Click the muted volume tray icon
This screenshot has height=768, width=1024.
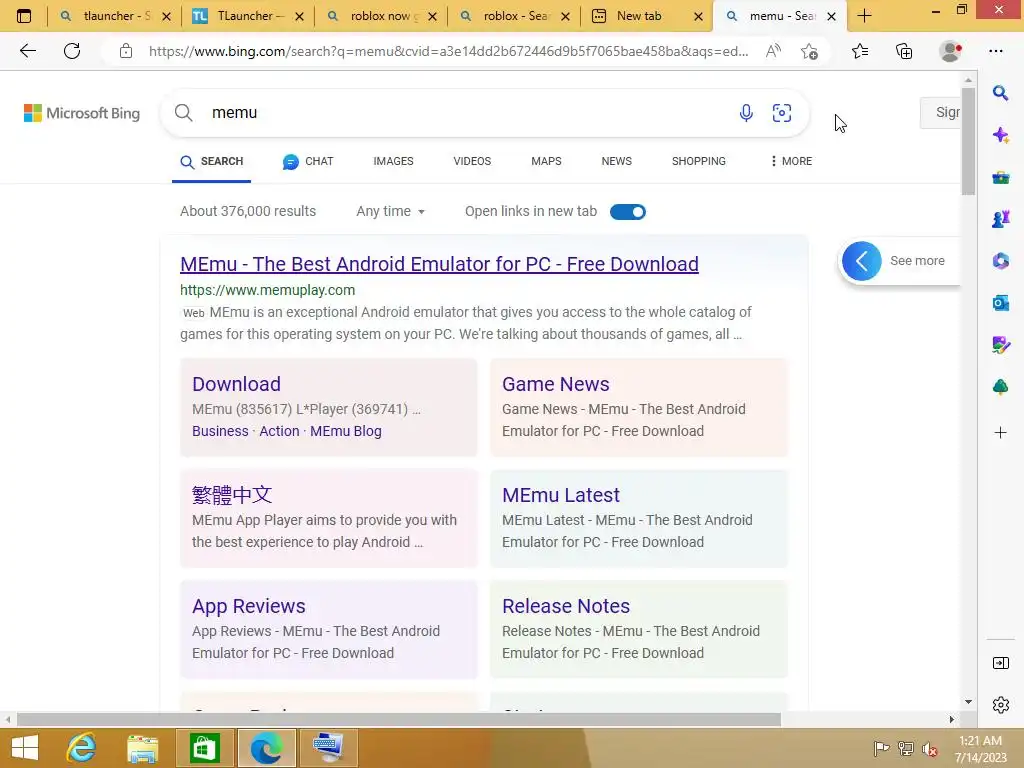pos(929,749)
